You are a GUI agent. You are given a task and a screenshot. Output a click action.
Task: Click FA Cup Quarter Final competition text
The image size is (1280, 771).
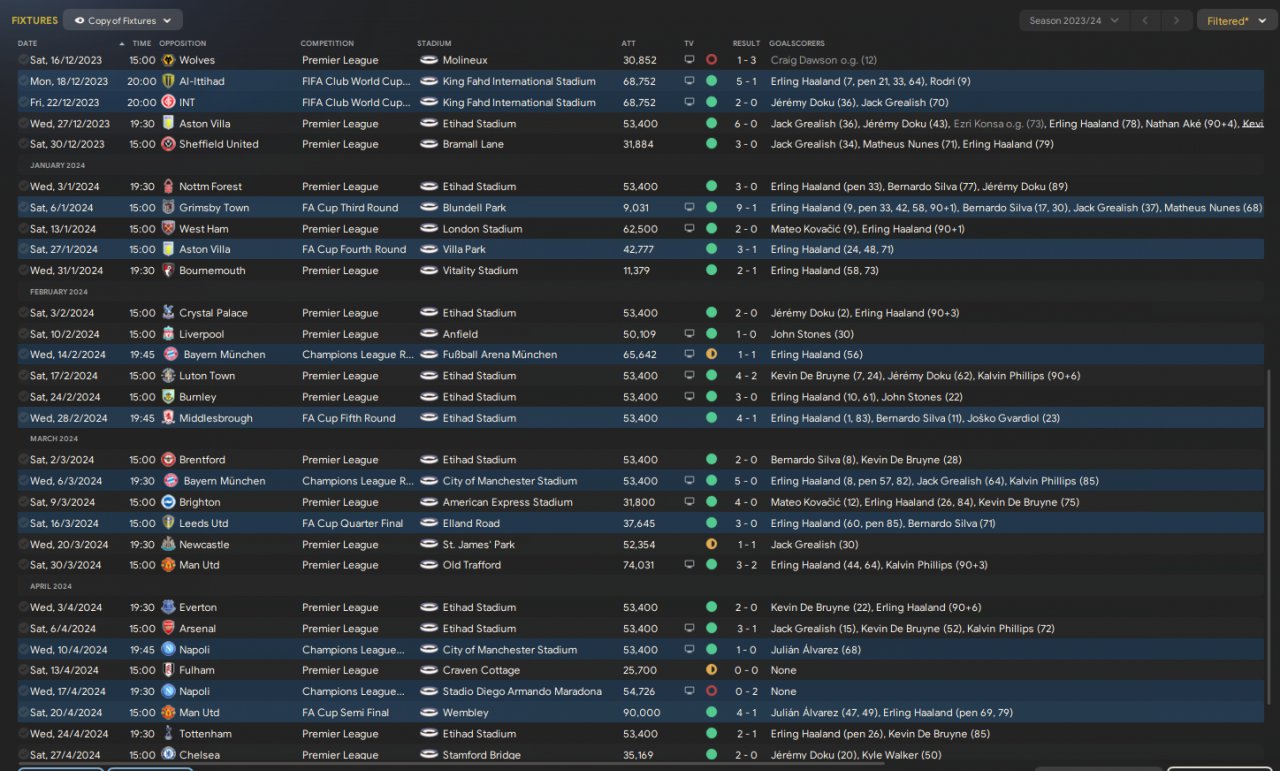pos(353,523)
